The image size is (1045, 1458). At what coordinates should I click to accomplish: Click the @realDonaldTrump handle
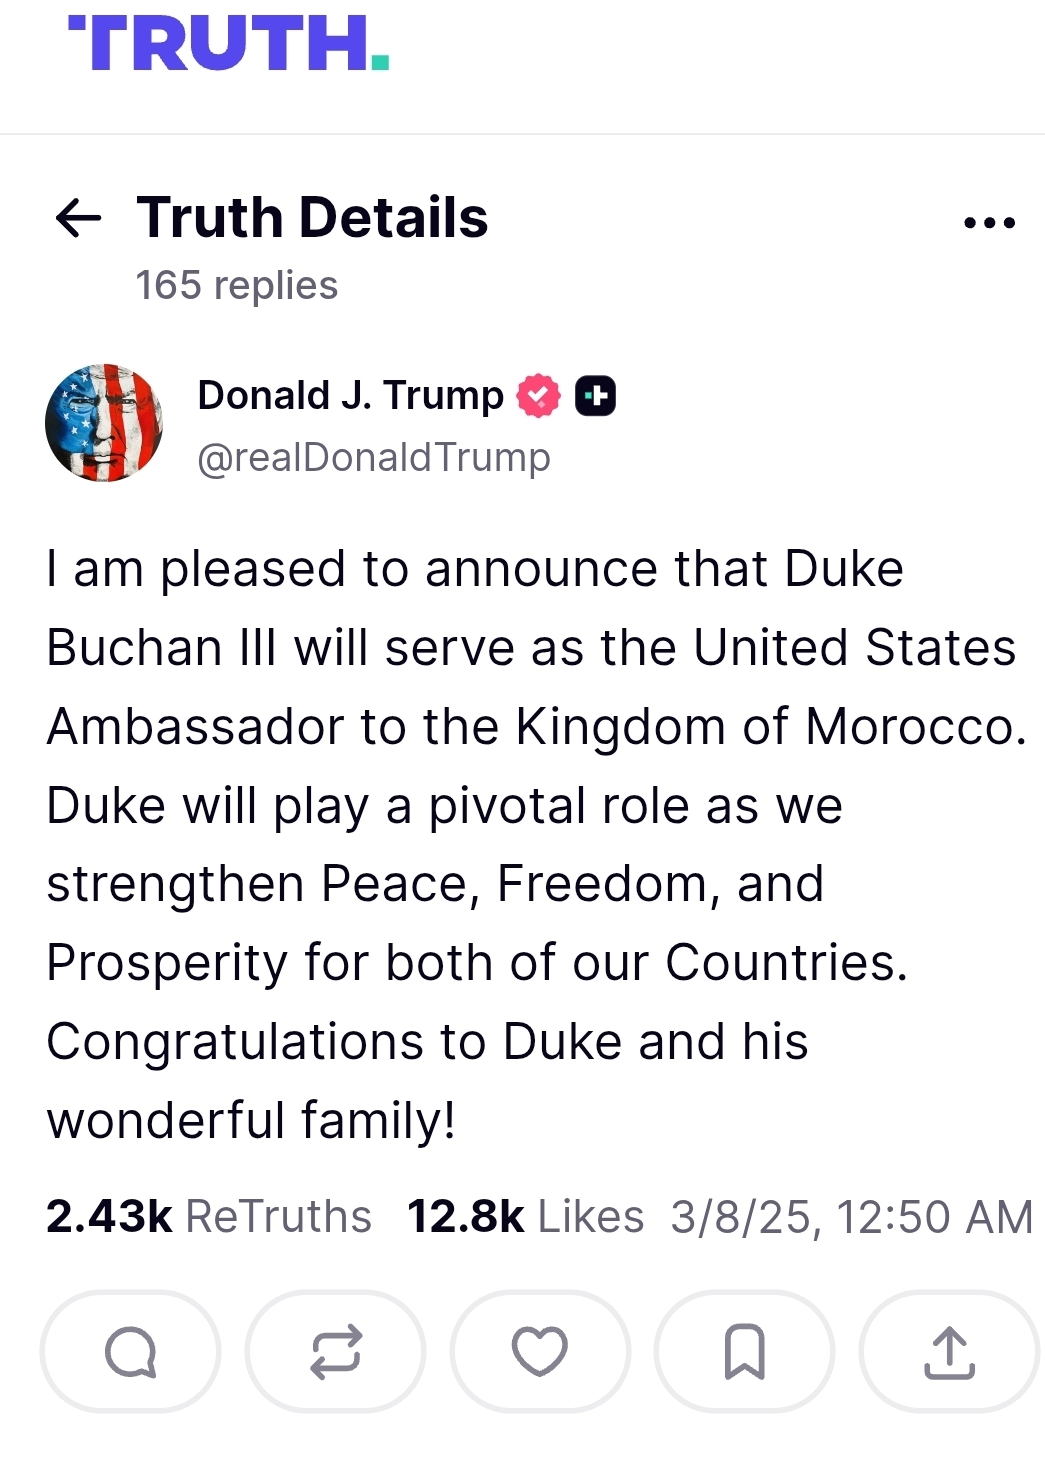coord(374,458)
